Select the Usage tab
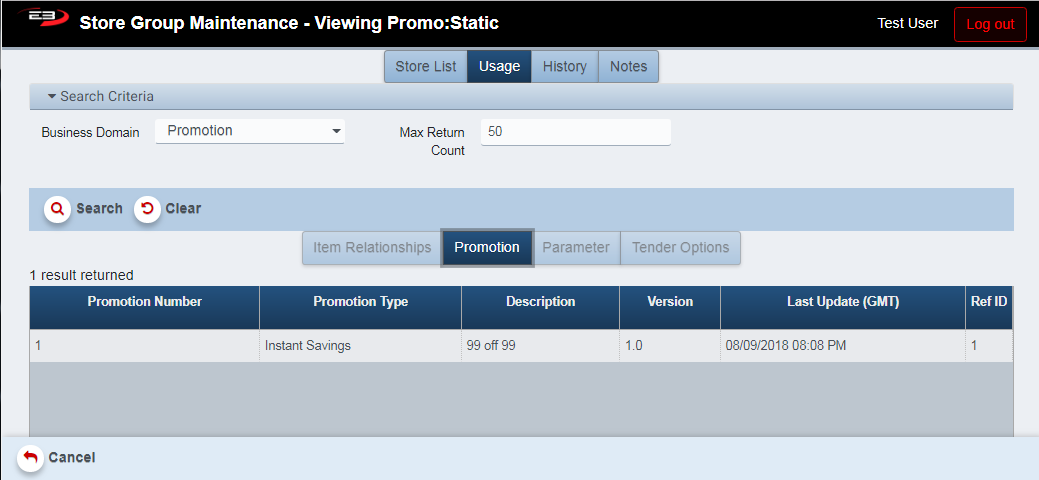Viewport: 1039px width, 480px height. click(x=499, y=67)
